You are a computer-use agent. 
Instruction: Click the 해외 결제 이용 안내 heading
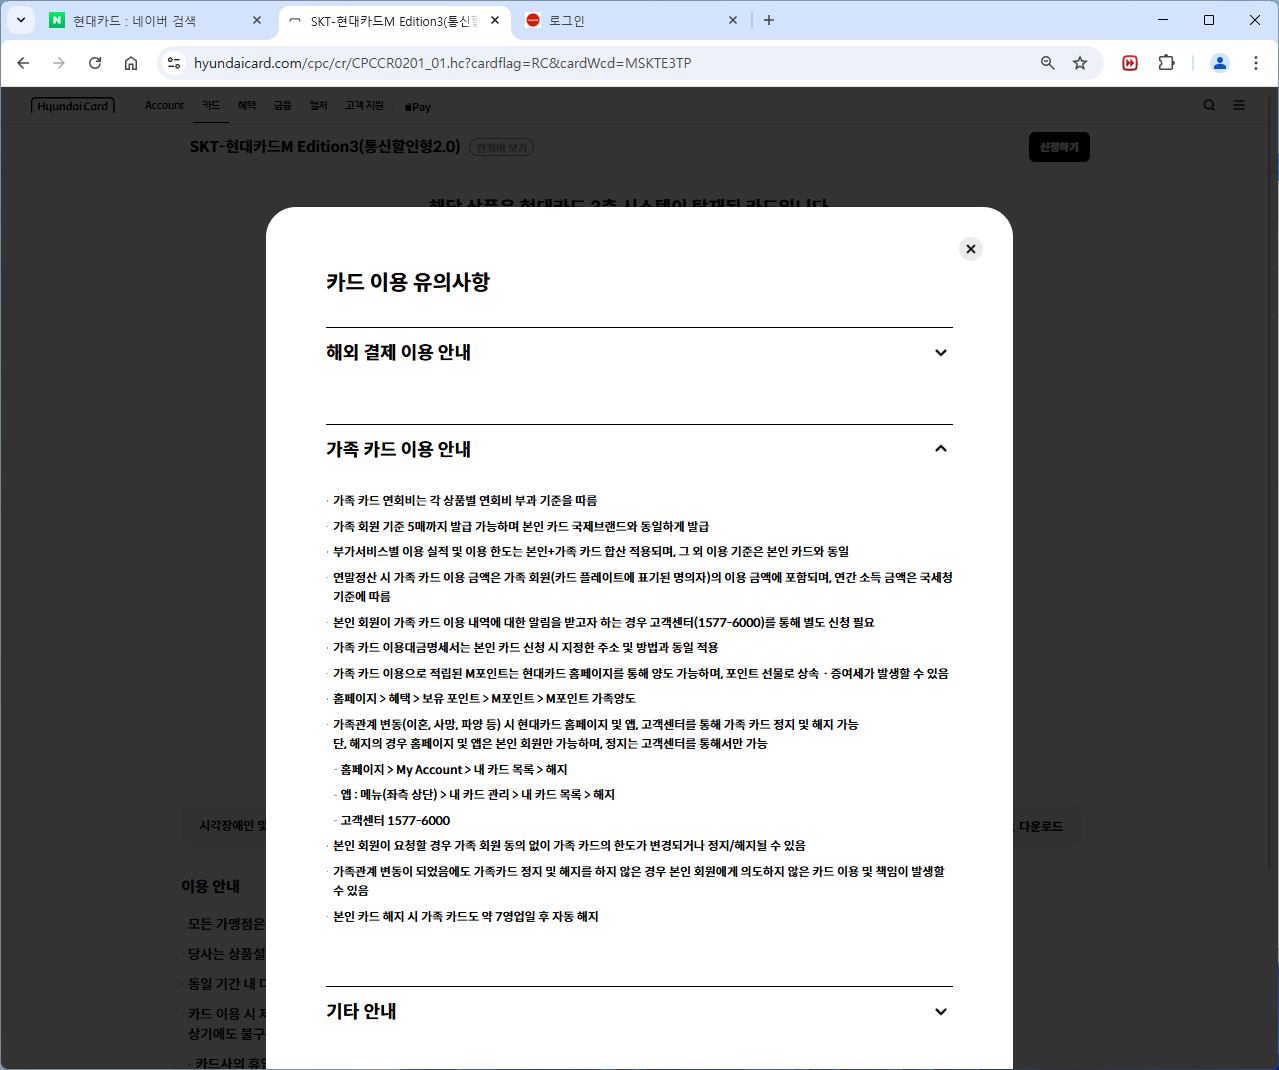[398, 352]
